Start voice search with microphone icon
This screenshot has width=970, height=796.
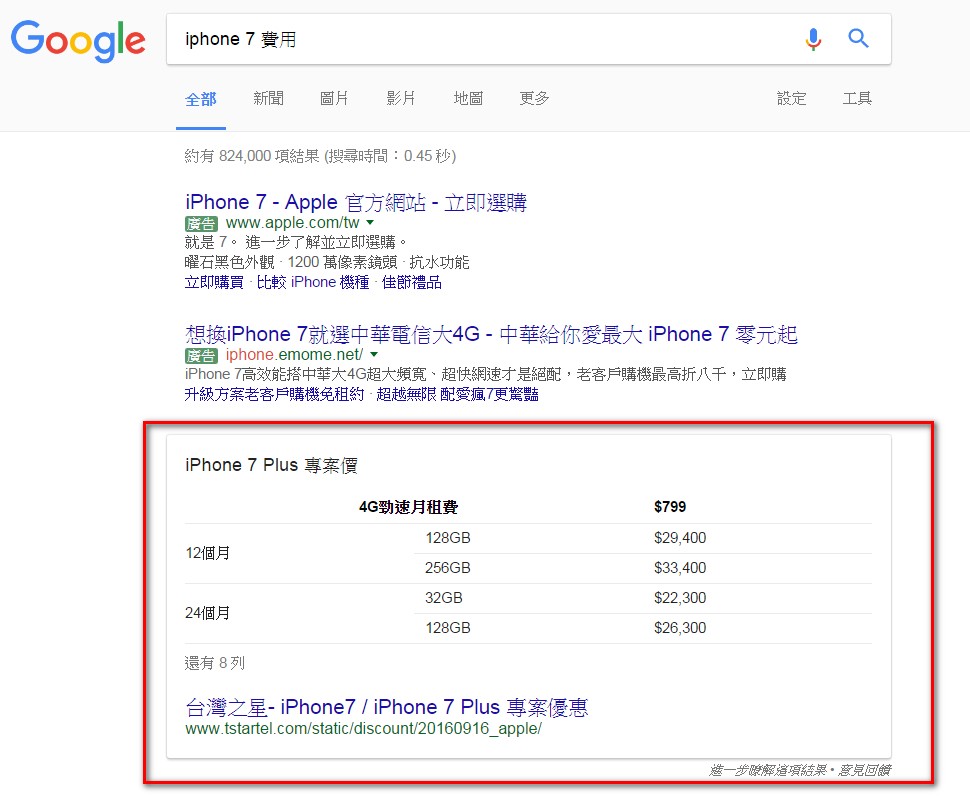coord(813,39)
